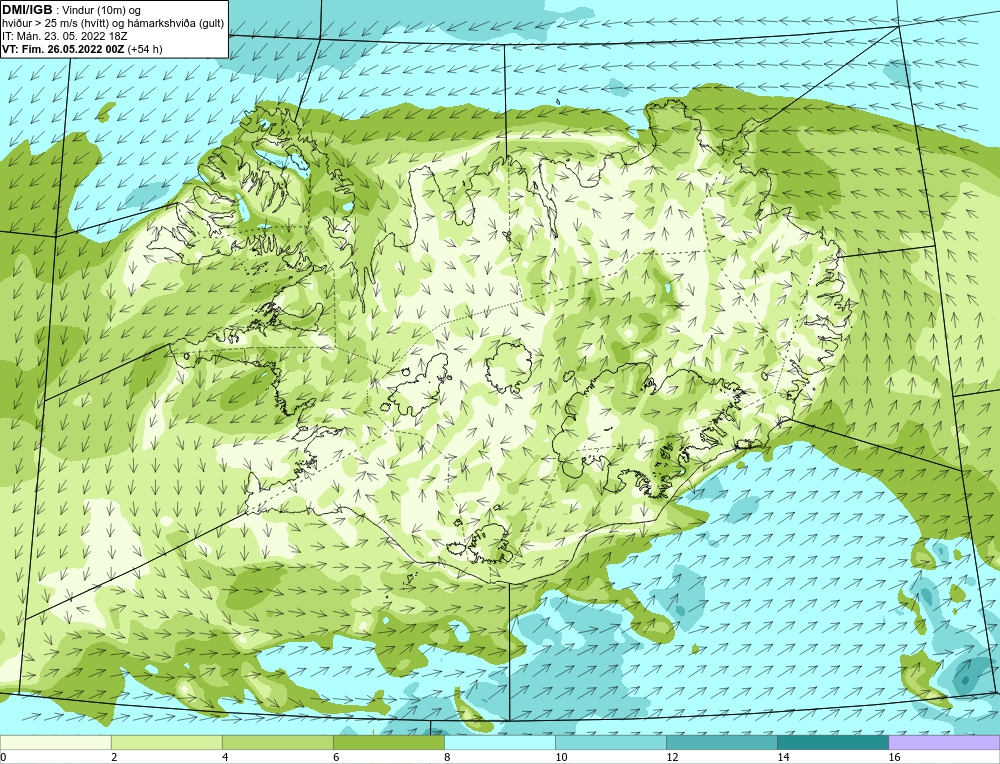Click the legend label '14'
The image size is (1000, 764).
point(783,758)
